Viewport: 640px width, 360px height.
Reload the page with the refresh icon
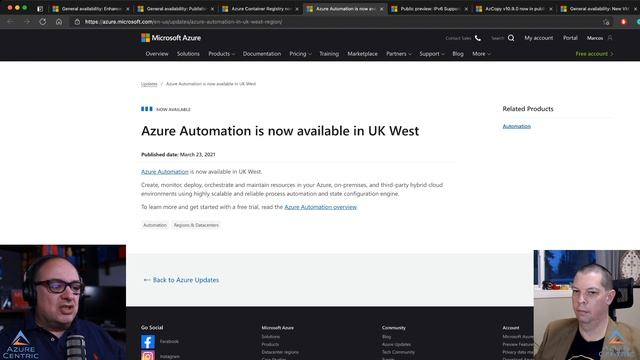coord(42,22)
